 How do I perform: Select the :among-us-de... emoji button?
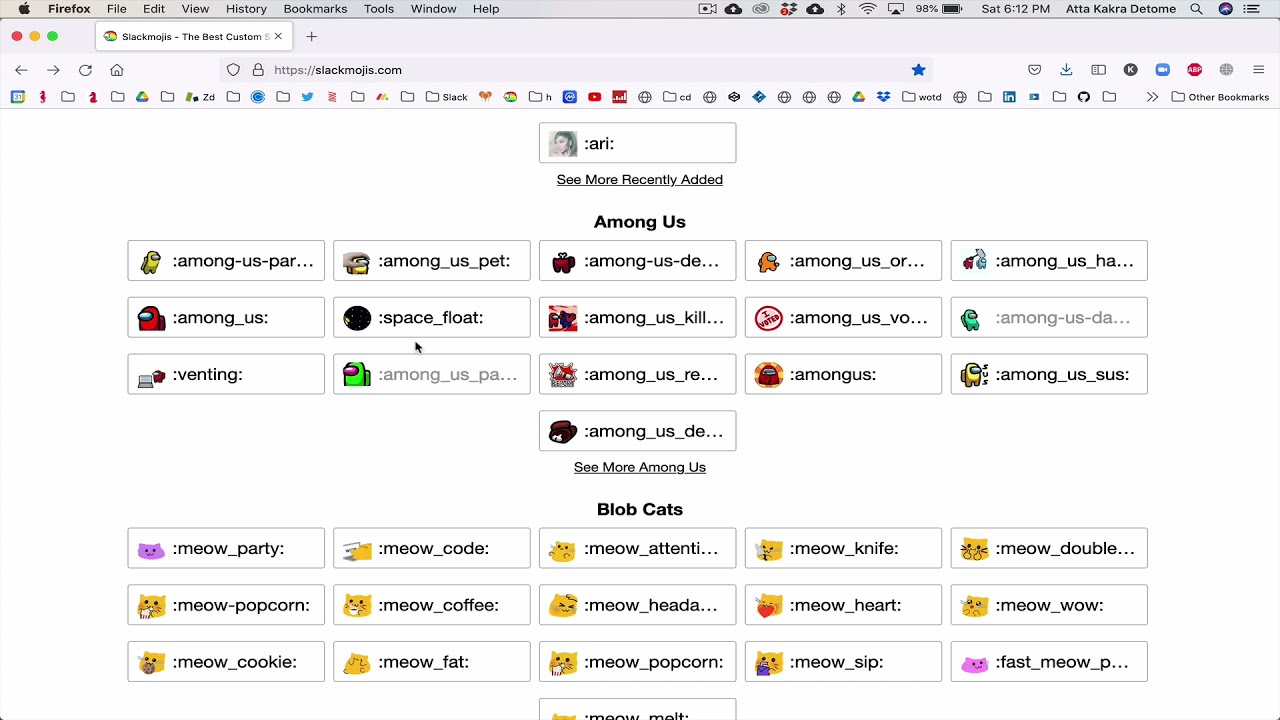(x=638, y=261)
